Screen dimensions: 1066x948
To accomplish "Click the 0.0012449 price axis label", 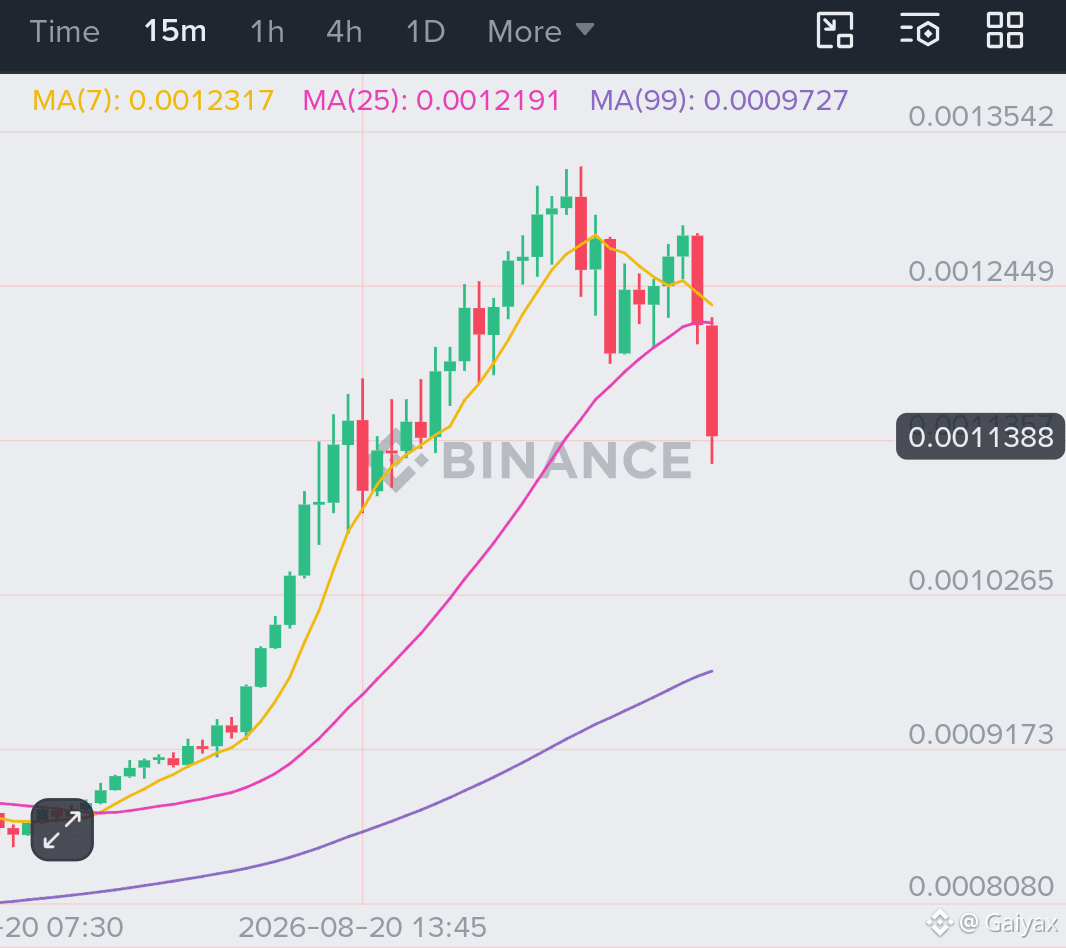I will coord(981,271).
